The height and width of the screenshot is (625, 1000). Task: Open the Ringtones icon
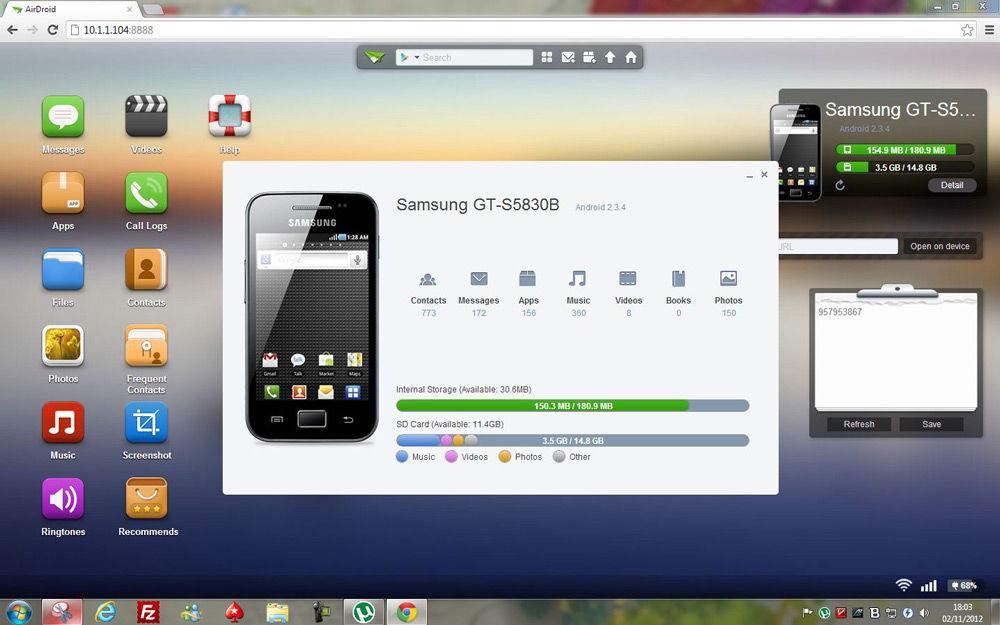(63, 499)
